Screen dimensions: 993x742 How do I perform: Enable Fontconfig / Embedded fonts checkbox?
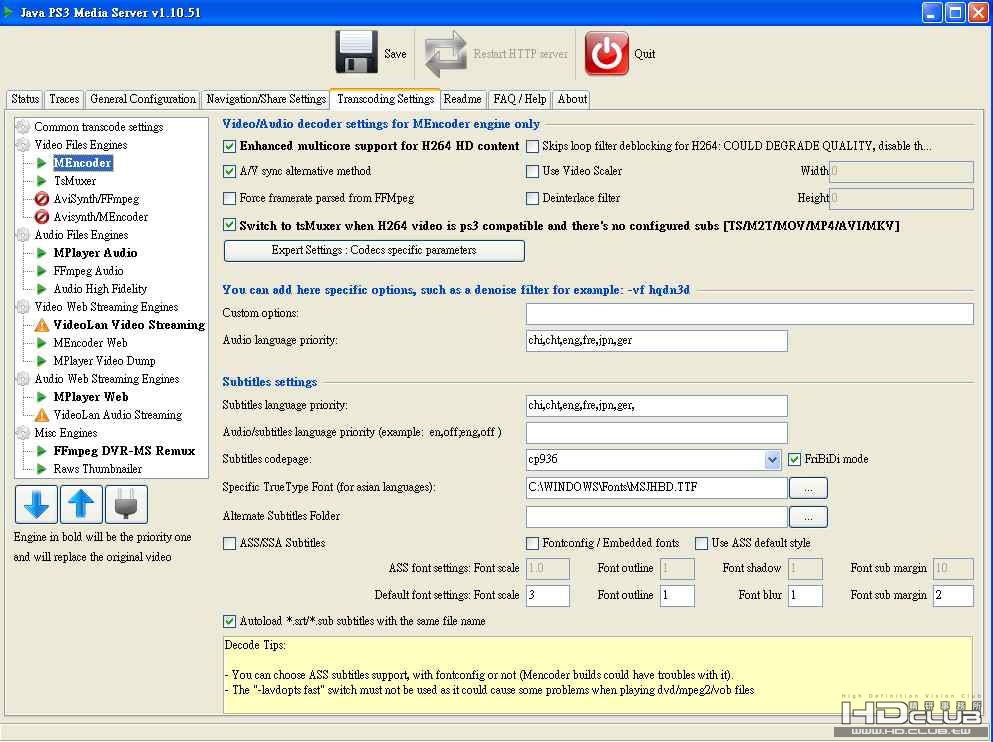click(533, 543)
